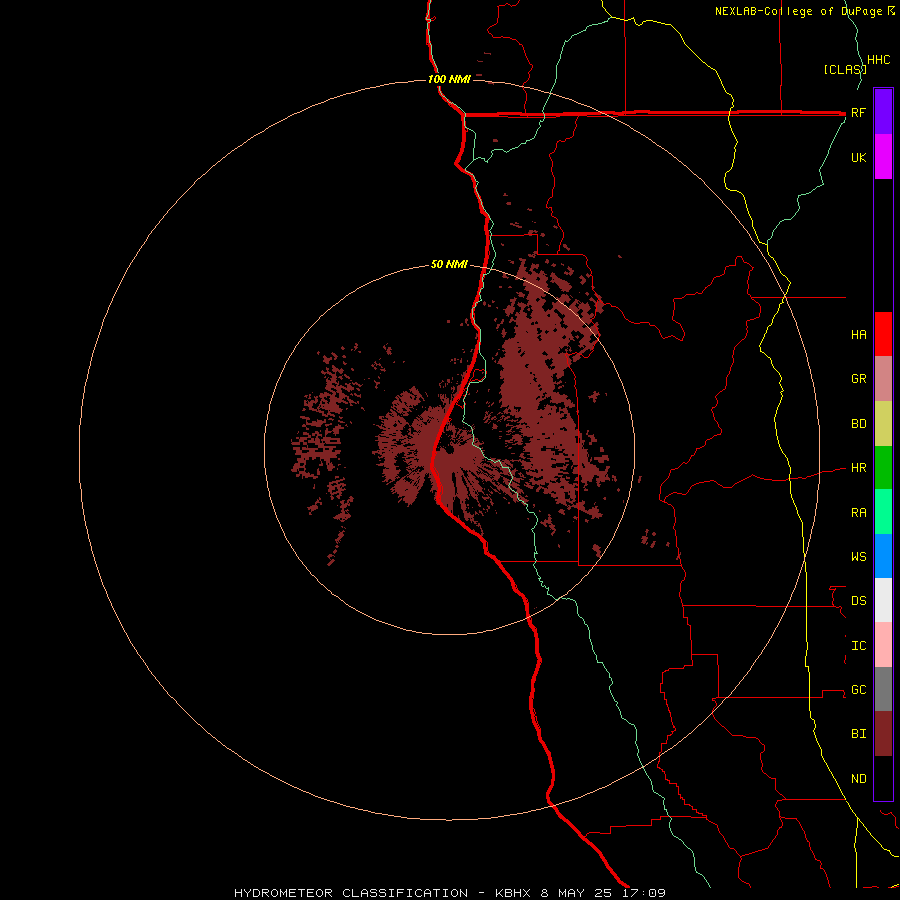Click the KBHX radar site identifier
This screenshot has height=900, width=900.
pos(515,893)
